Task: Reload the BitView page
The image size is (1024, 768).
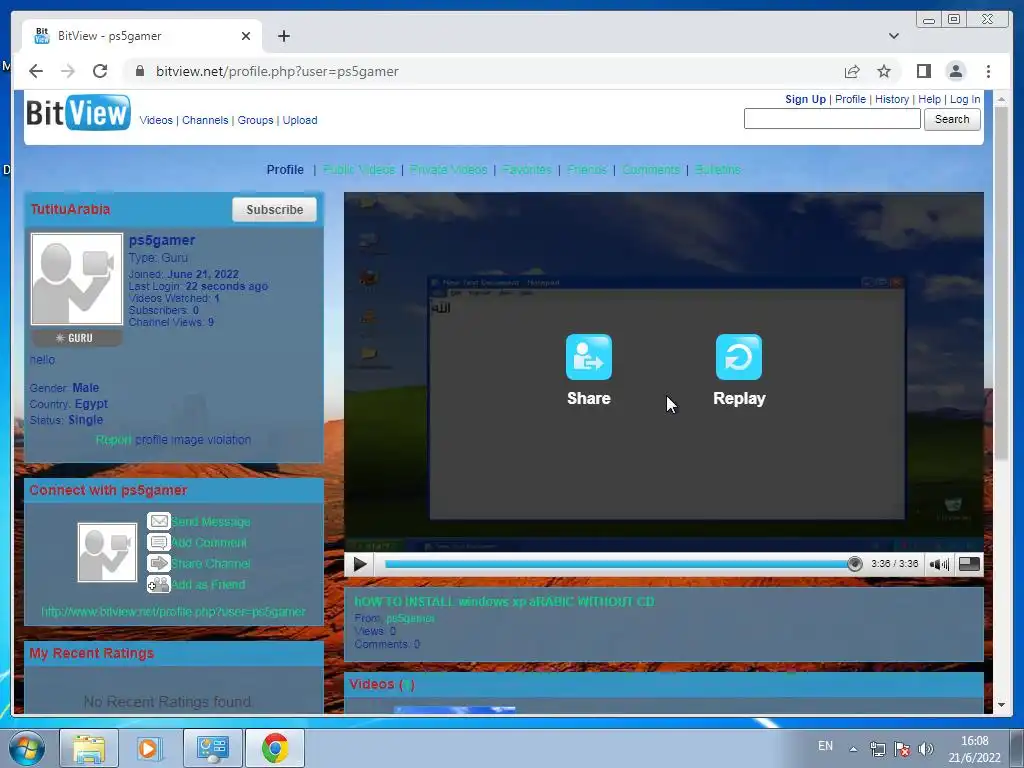Action: (100, 71)
